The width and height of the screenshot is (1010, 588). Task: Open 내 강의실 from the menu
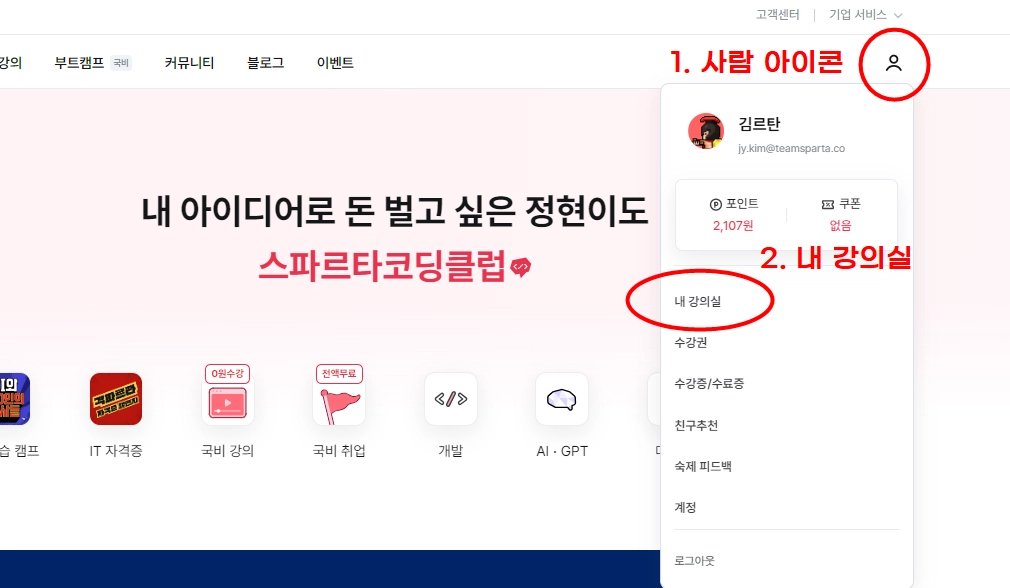tap(698, 301)
